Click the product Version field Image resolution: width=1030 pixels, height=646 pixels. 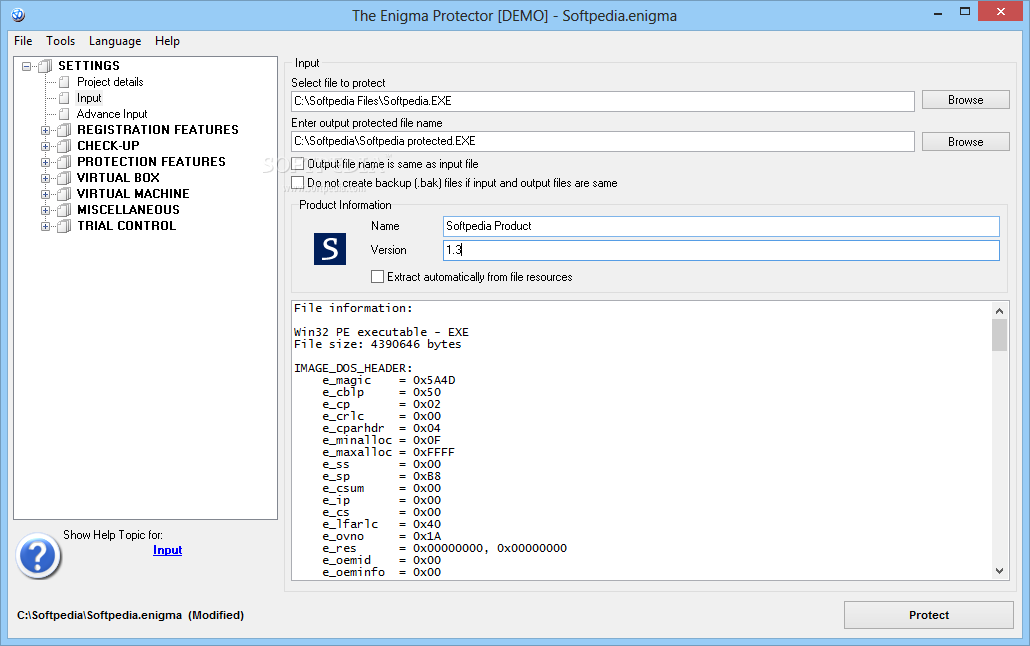click(x=721, y=250)
